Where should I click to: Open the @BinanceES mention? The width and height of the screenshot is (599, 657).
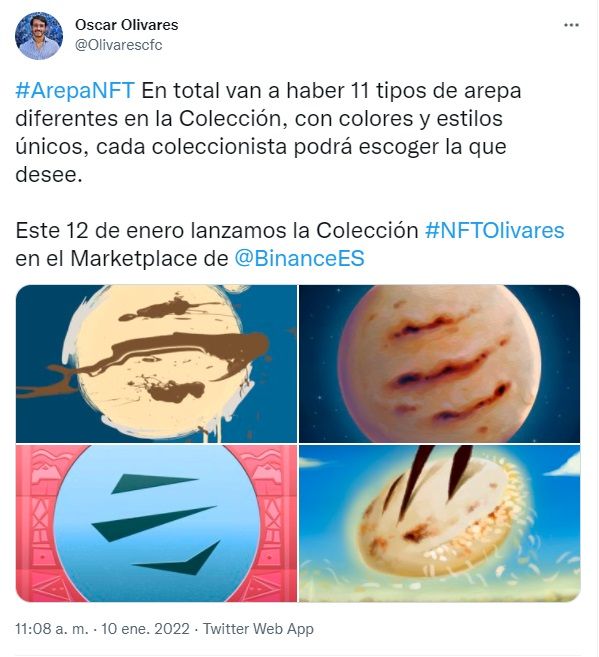[299, 258]
